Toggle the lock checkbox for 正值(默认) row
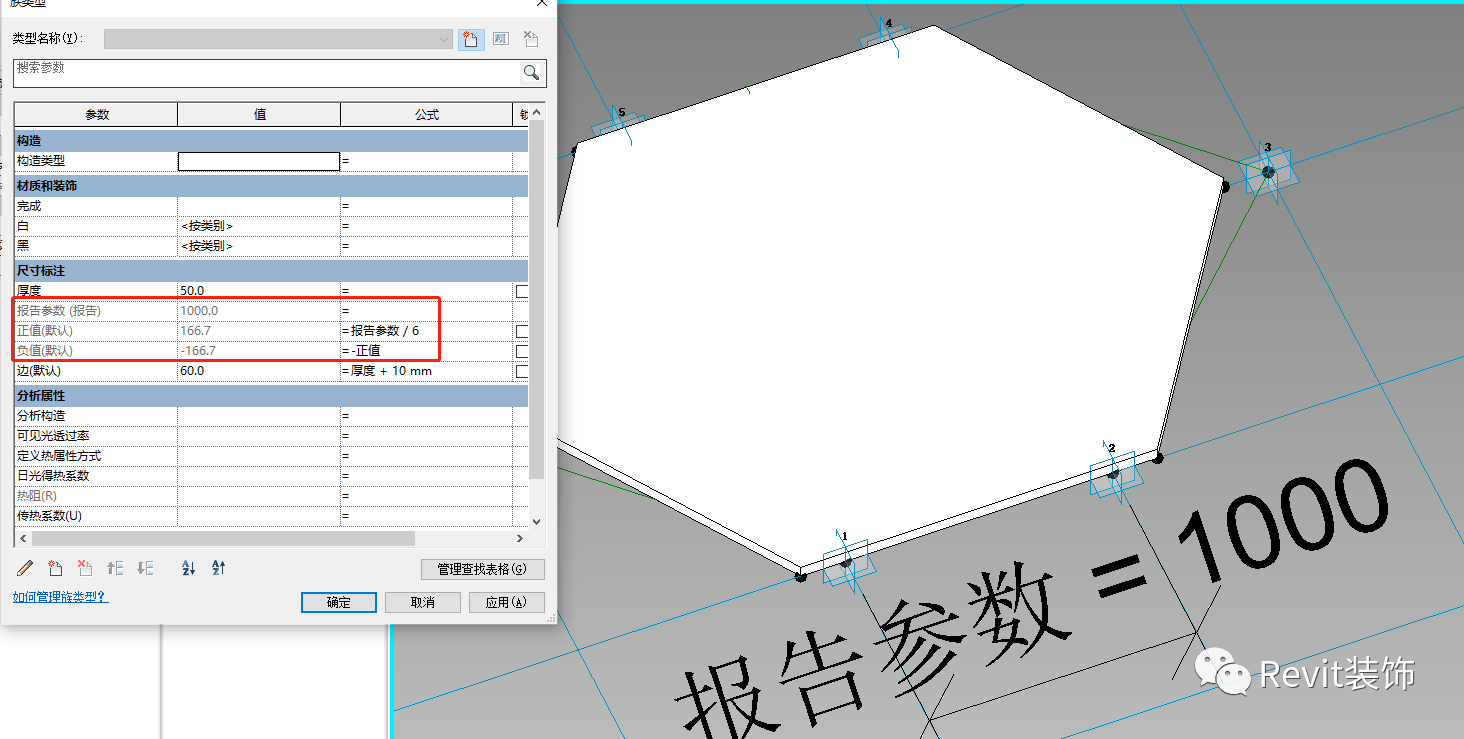The width and height of the screenshot is (1464, 739). 521,331
